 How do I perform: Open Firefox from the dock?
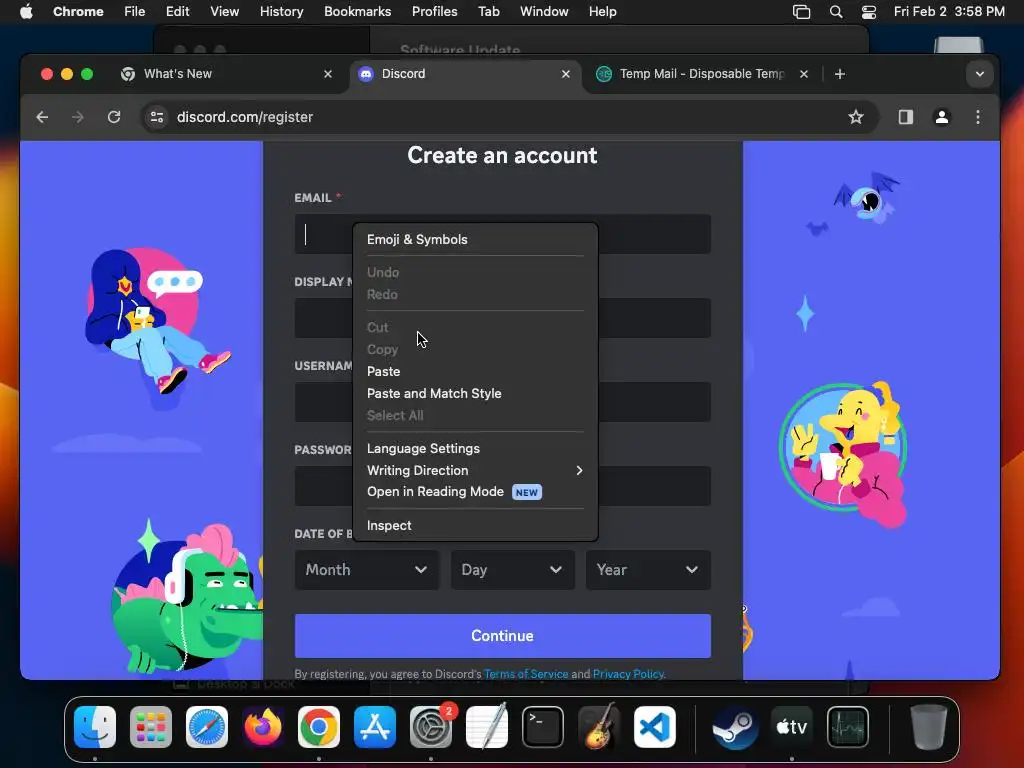pos(263,727)
